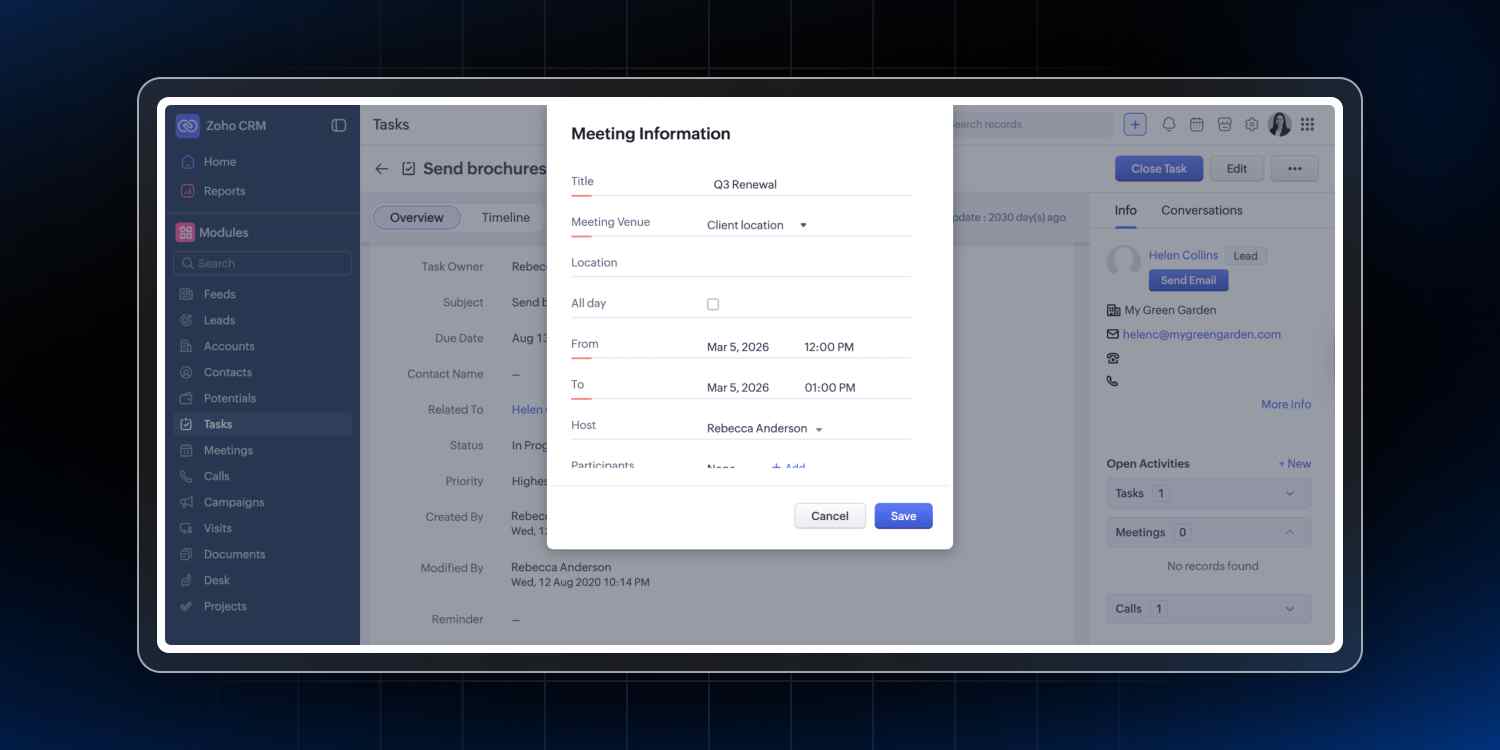1500x750 pixels.
Task: Open the Meetings module from sidebar
Action: 228,450
